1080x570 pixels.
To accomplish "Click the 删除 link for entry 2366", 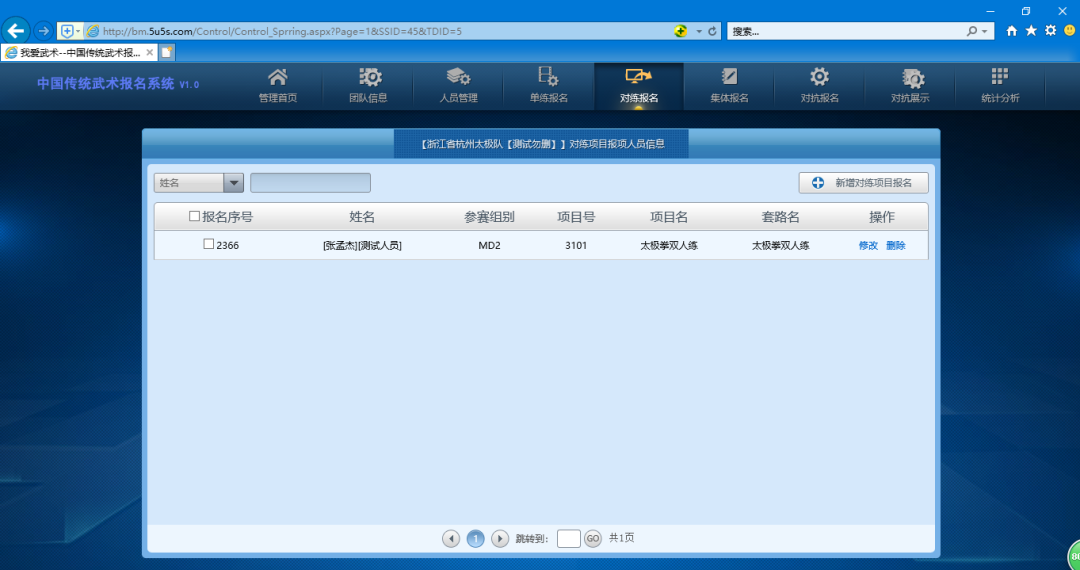I will (895, 245).
